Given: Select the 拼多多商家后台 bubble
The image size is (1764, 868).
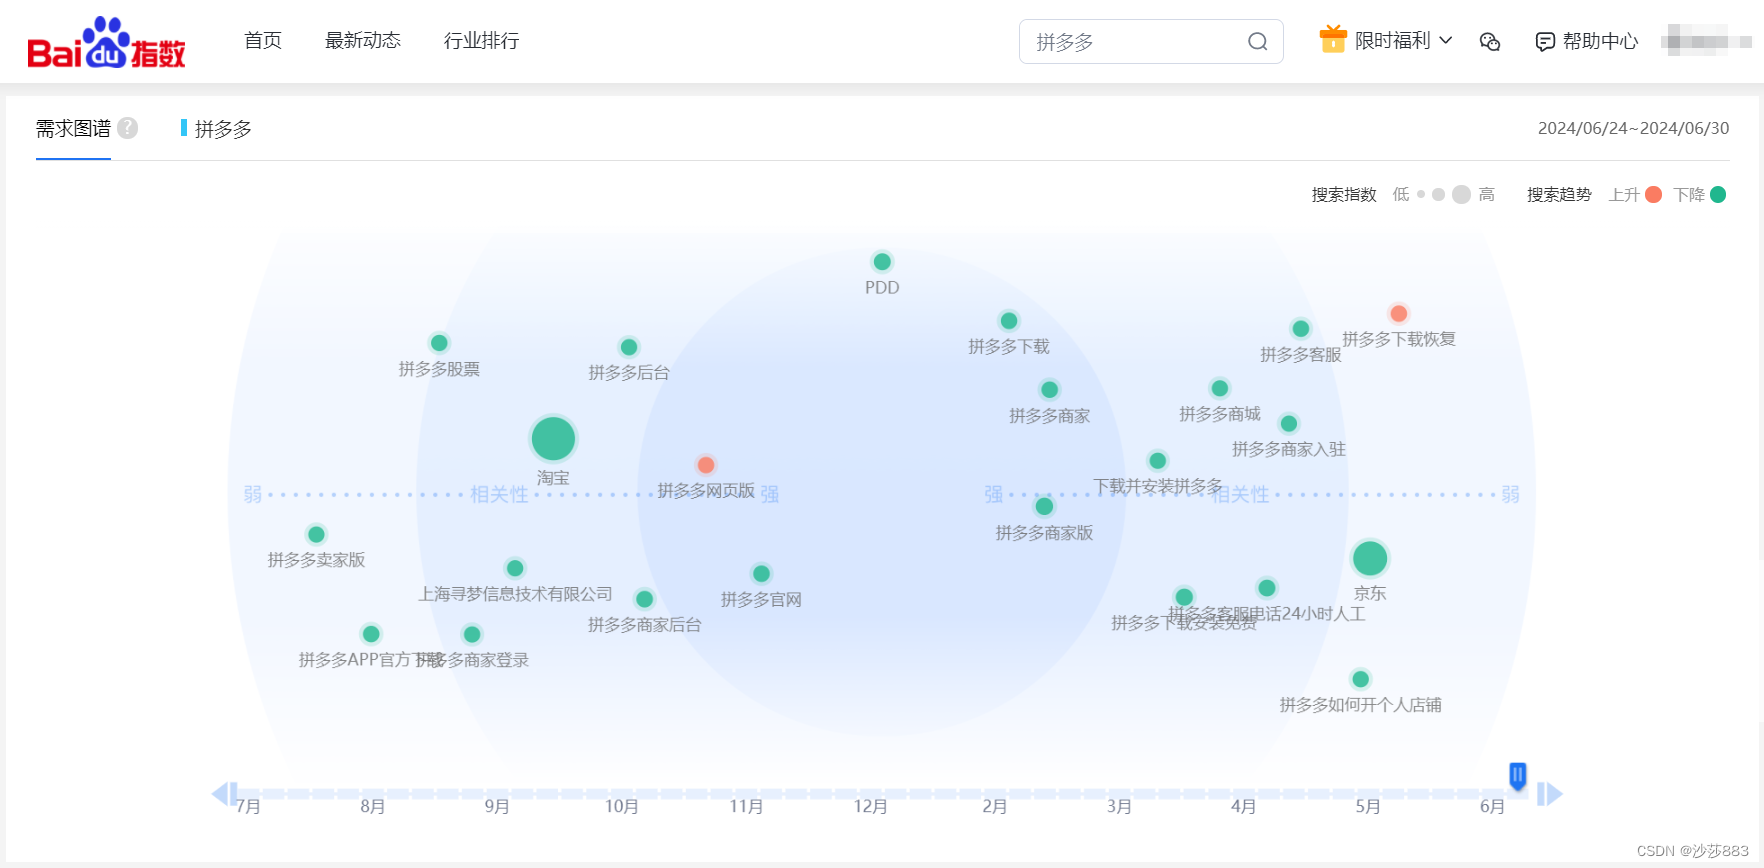Looking at the screenshot, I should click(x=644, y=599).
